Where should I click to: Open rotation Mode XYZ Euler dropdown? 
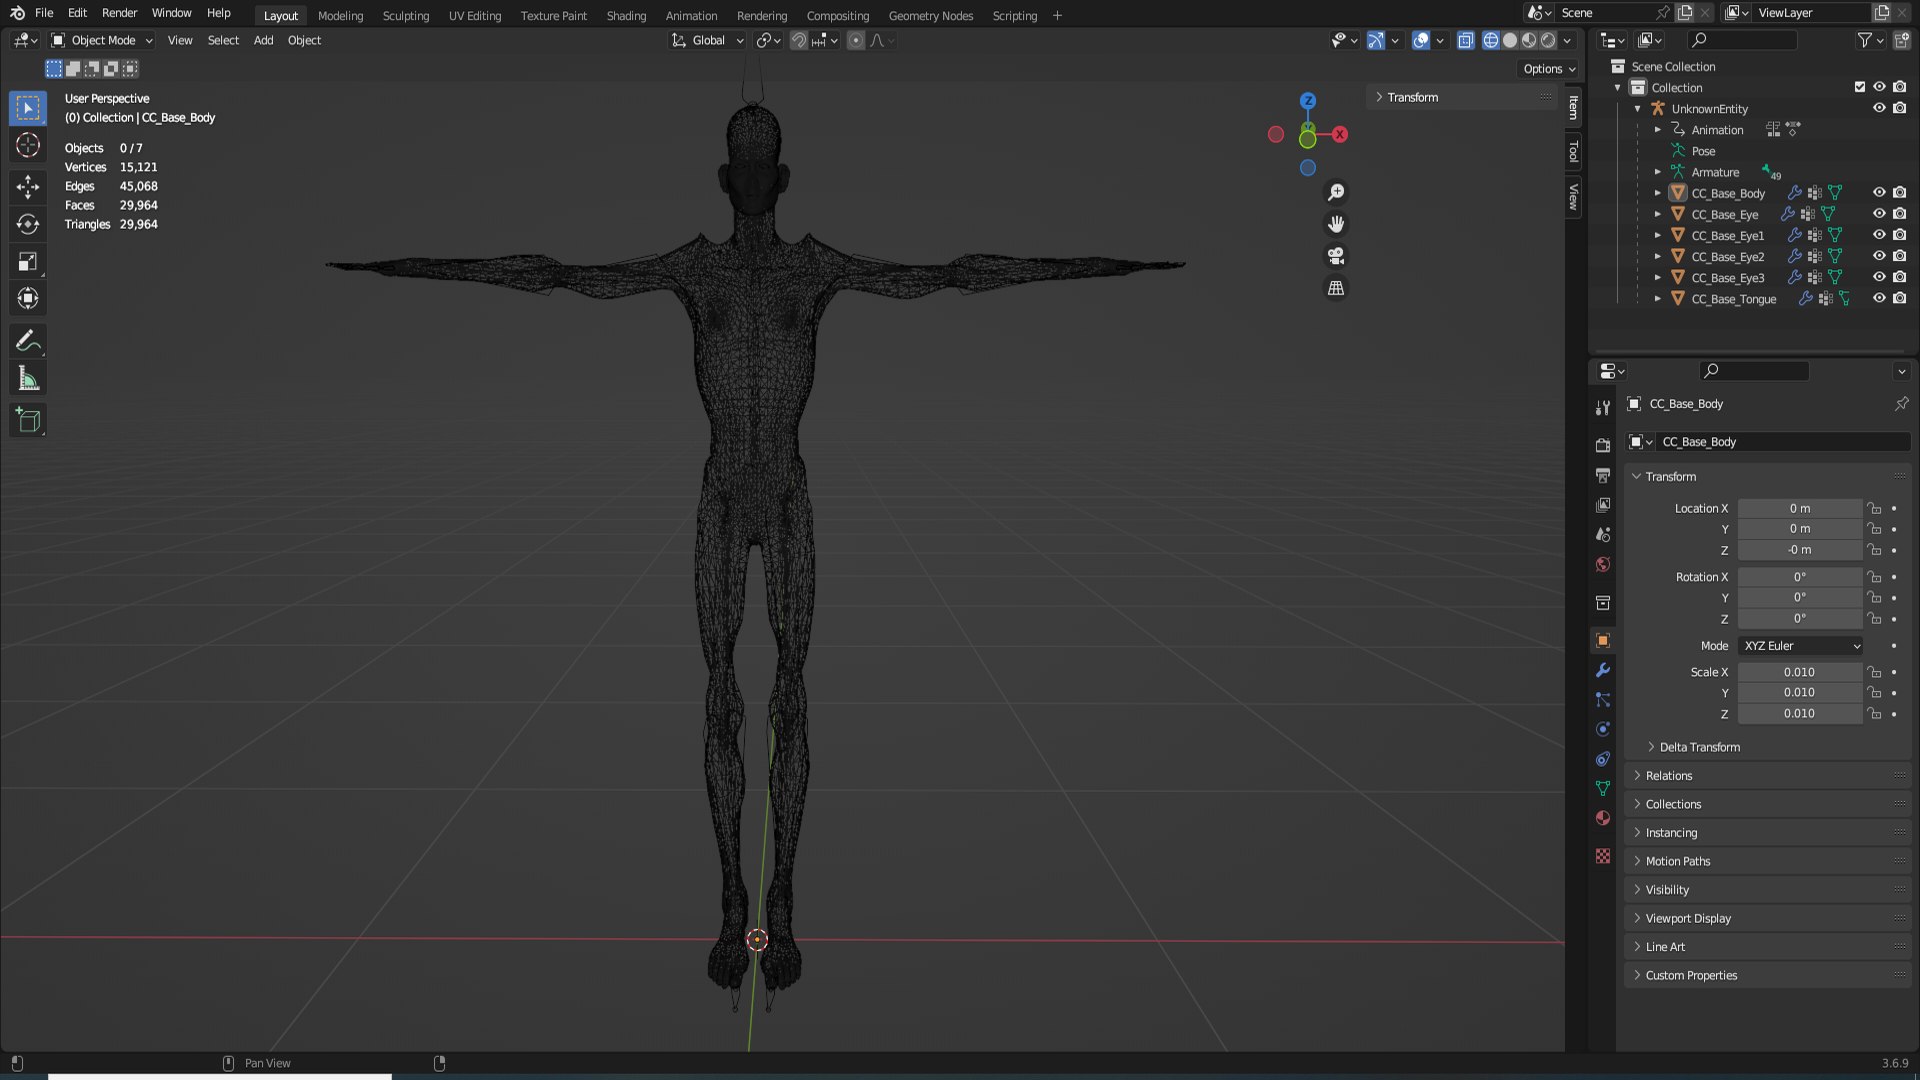point(1800,646)
